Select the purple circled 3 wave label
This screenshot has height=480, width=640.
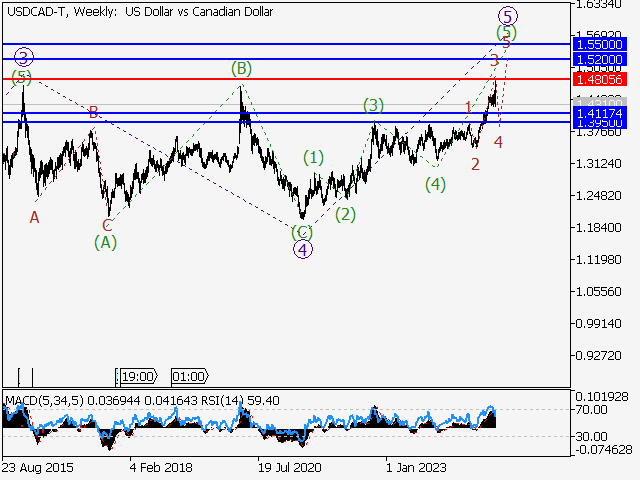pyautogui.click(x=24, y=57)
